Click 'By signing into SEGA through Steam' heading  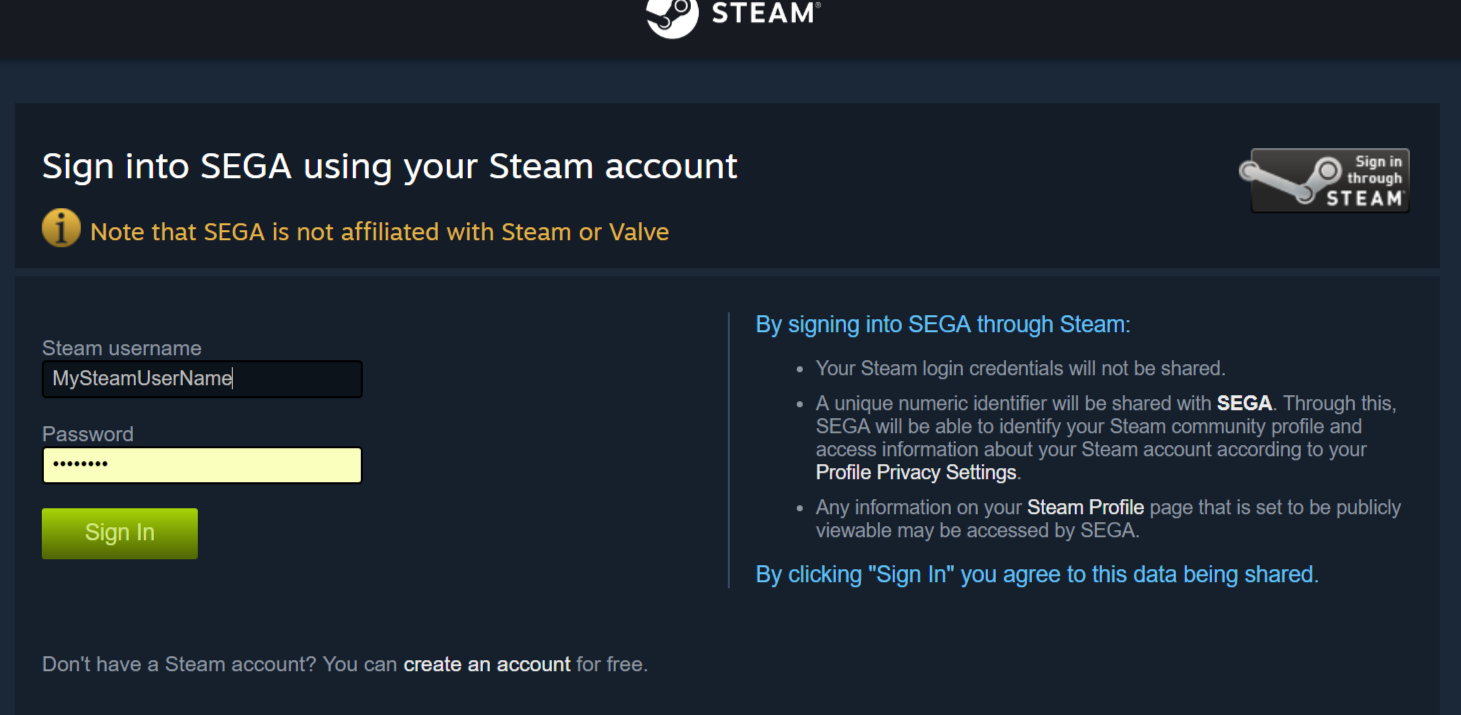[x=943, y=325]
